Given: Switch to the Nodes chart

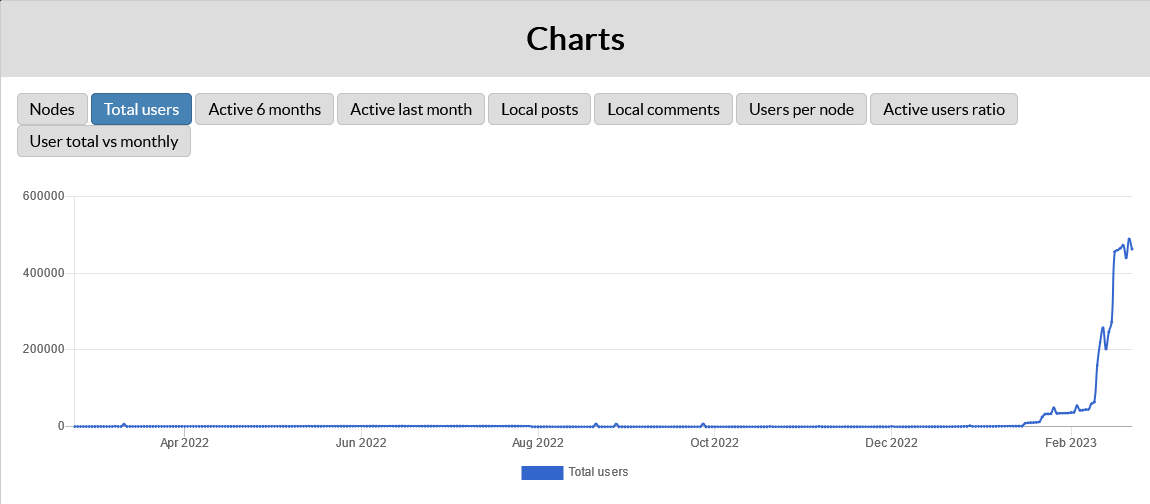Looking at the screenshot, I should (52, 109).
